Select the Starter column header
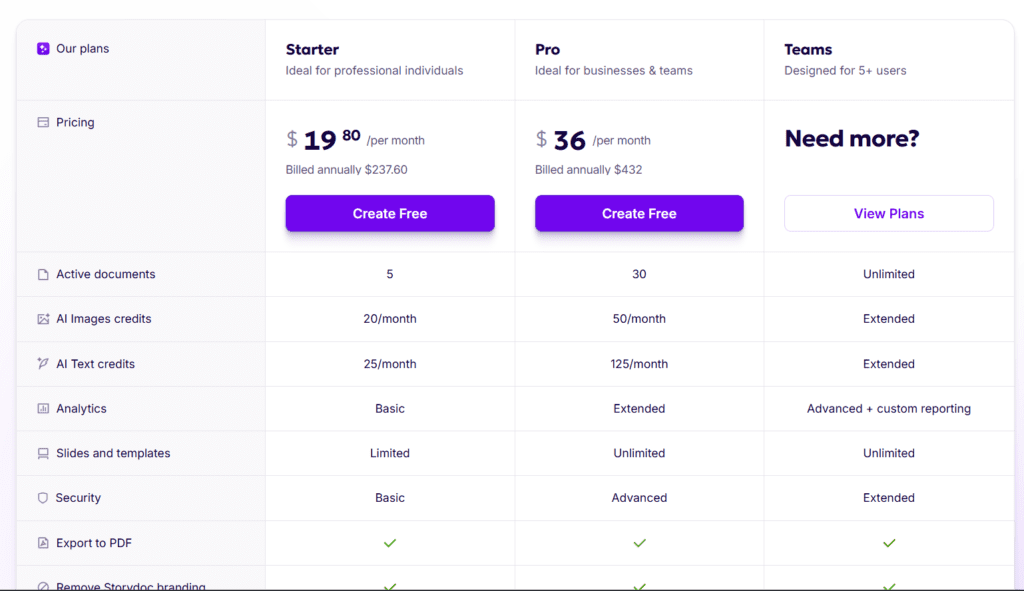This screenshot has width=1024, height=591. 312,49
